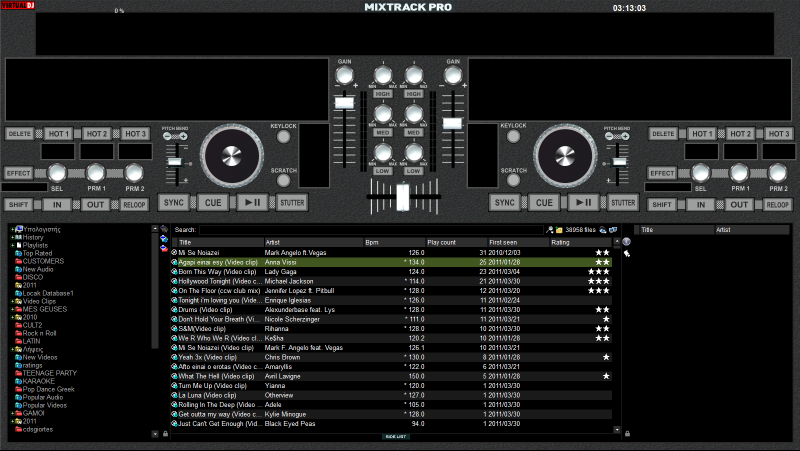The width and height of the screenshot is (800, 451).
Task: Click the crossfader handle
Action: 403,197
